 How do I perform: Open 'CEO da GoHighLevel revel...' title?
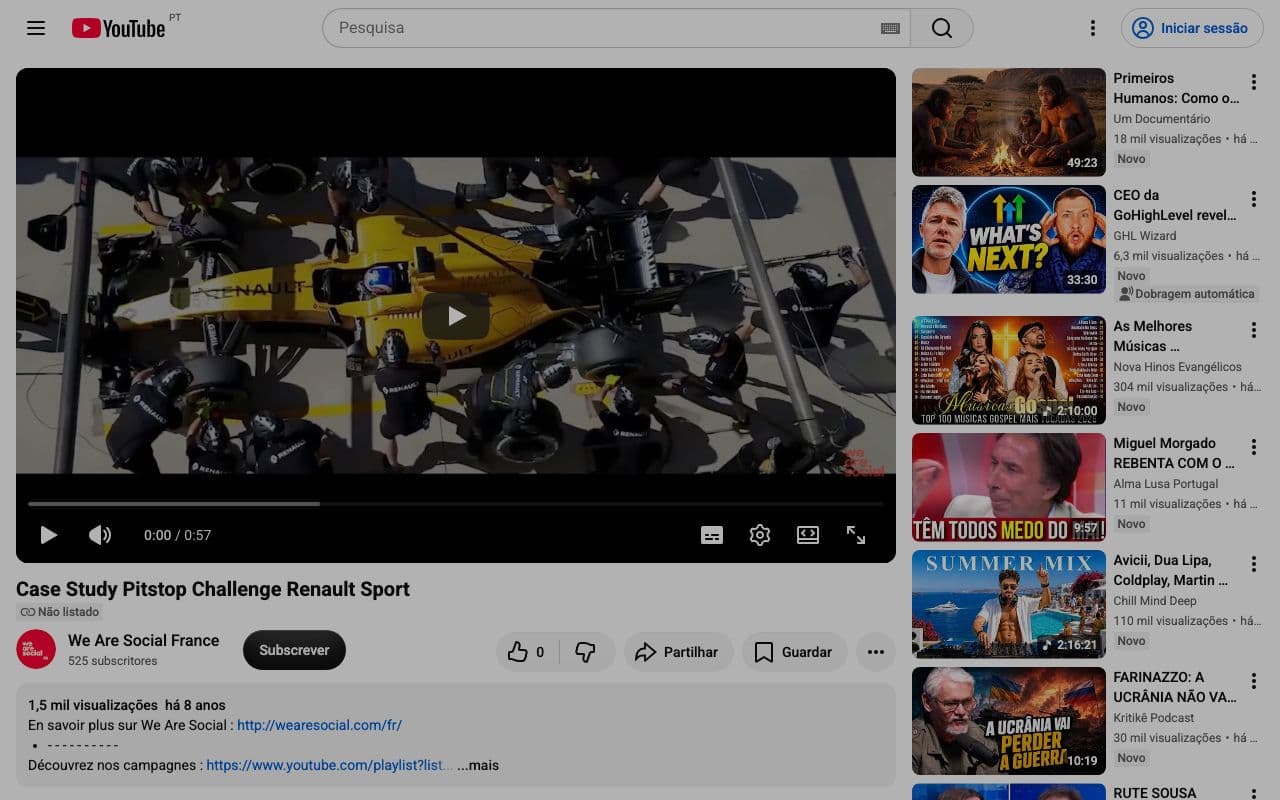click(x=1175, y=205)
